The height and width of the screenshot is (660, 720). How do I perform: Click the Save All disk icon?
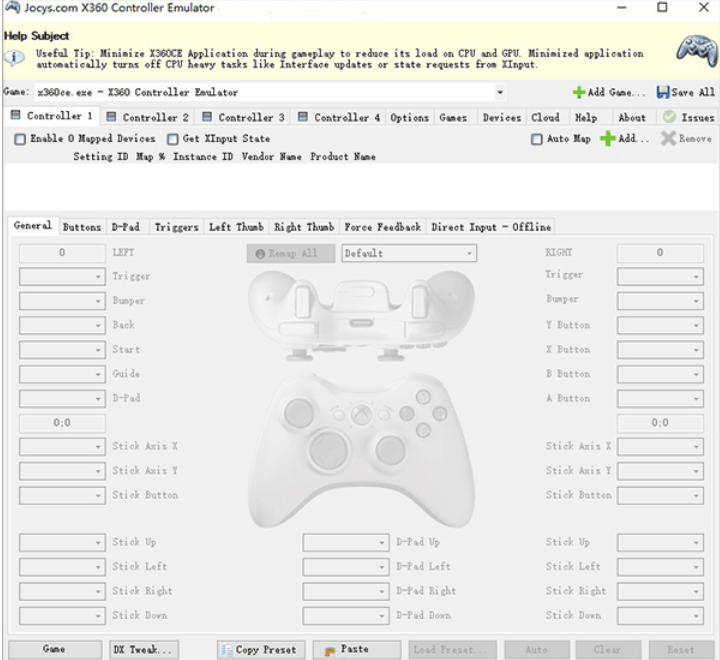point(663,93)
